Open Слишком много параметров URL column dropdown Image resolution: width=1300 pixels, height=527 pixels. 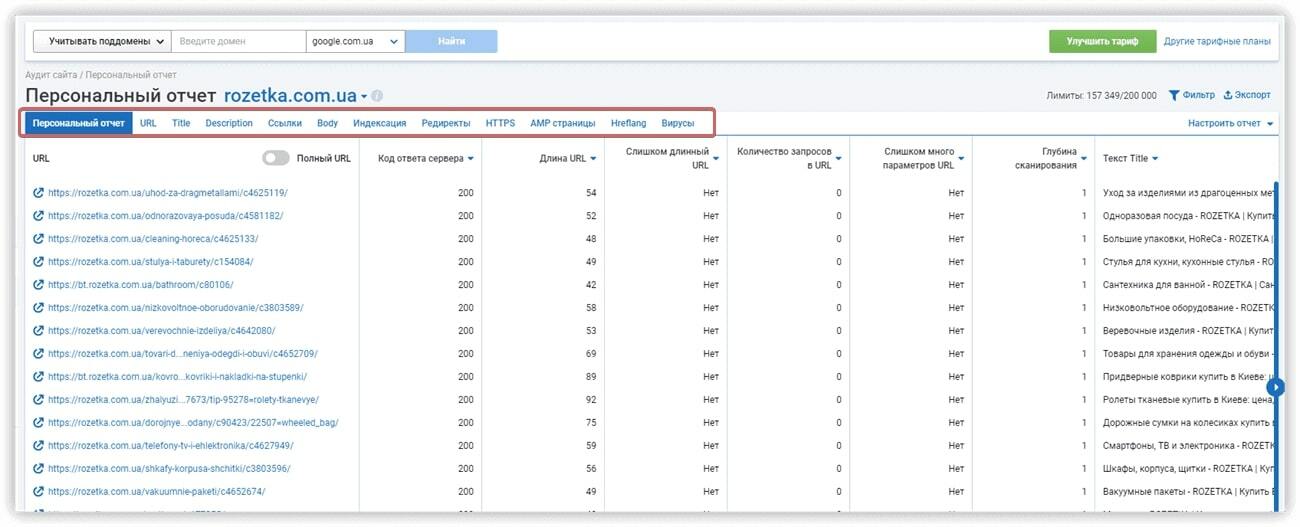coord(962,158)
